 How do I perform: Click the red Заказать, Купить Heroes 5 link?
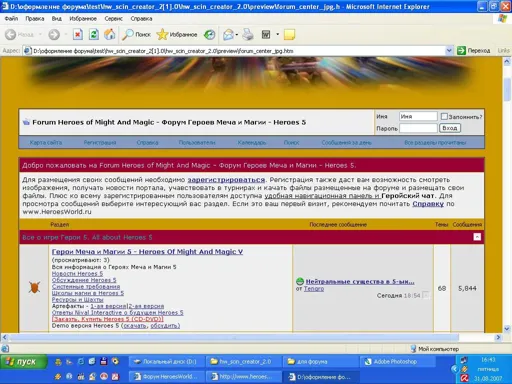coord(108,319)
